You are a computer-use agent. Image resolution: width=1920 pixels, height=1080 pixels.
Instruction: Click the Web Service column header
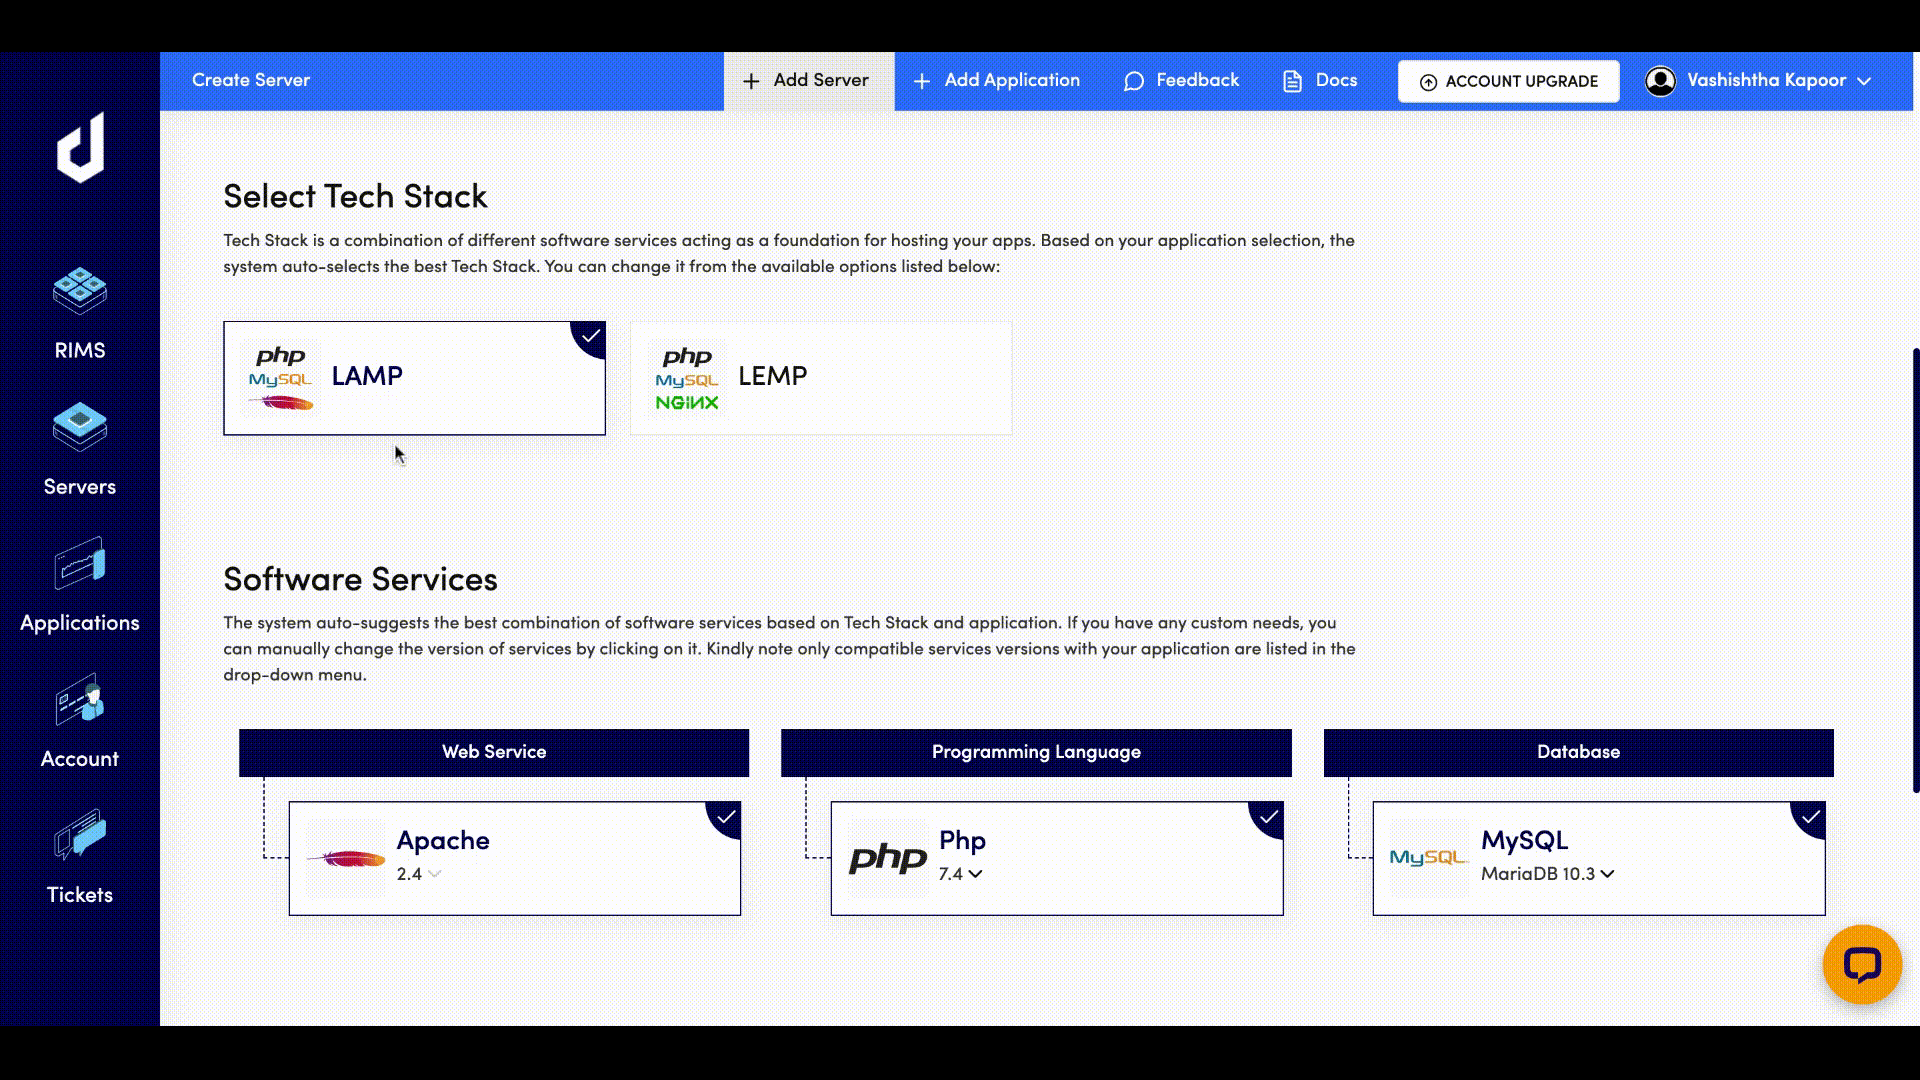[x=494, y=752]
